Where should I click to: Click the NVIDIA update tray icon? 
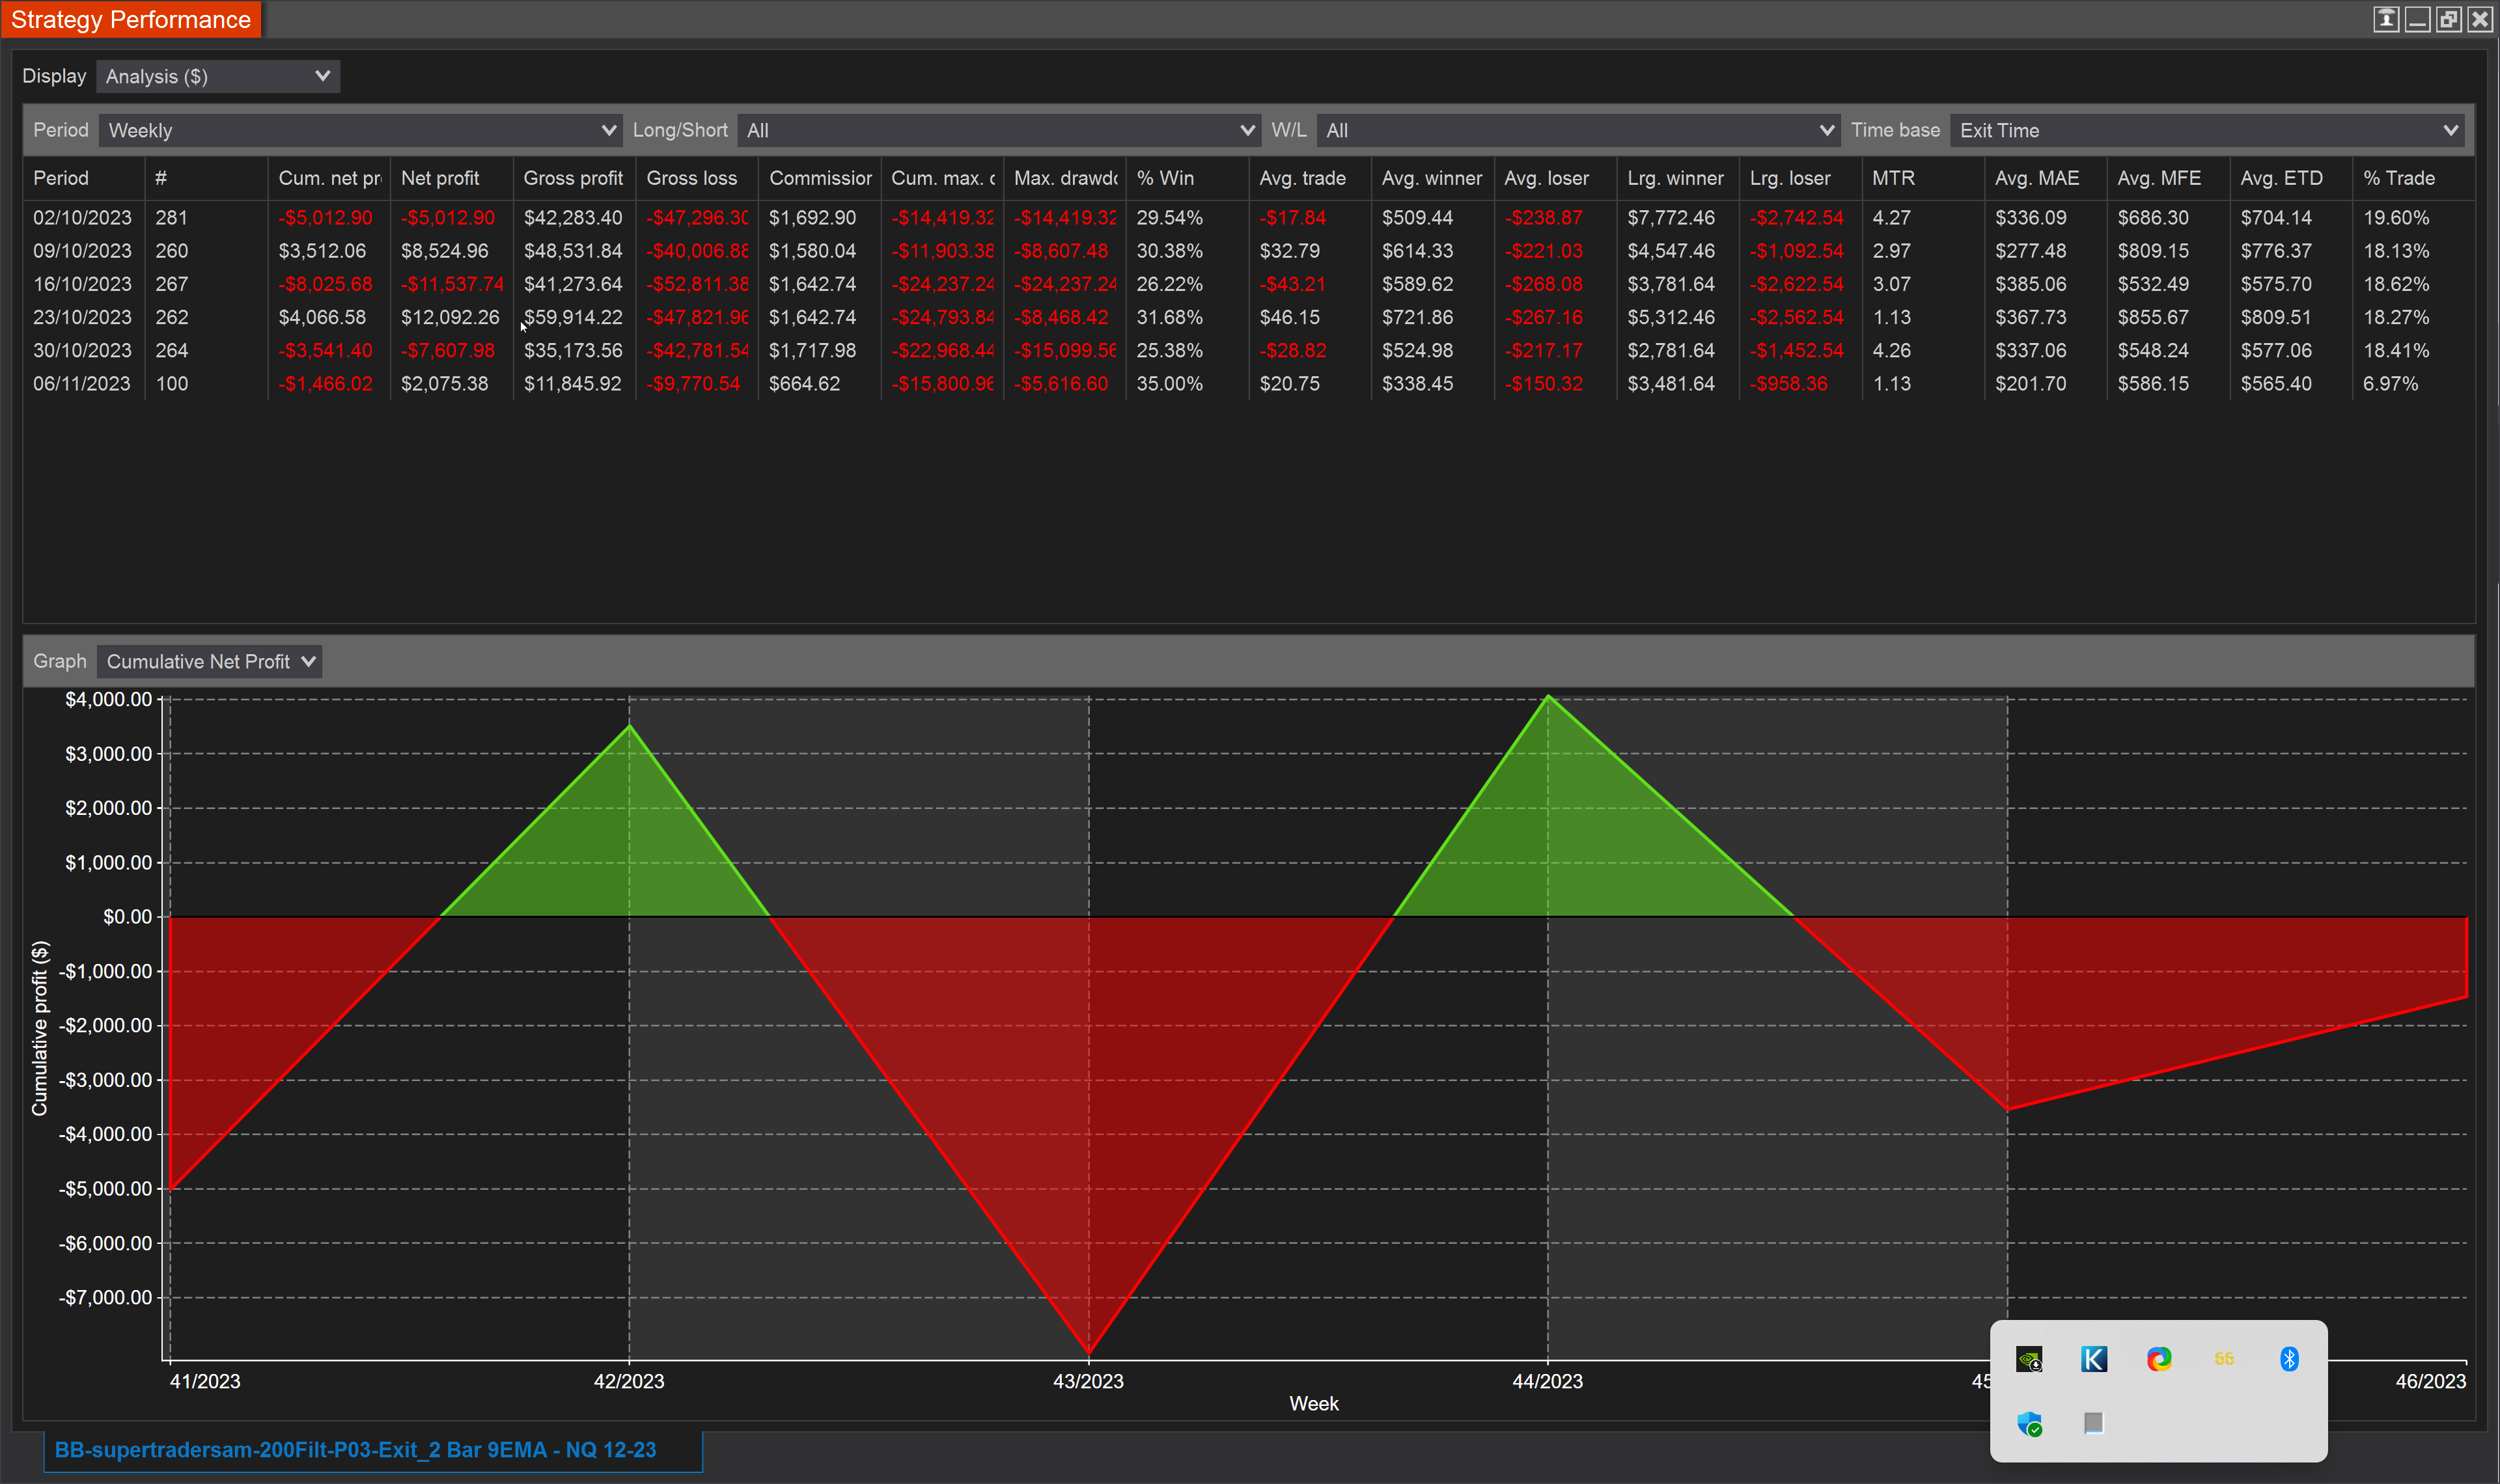(2029, 1359)
